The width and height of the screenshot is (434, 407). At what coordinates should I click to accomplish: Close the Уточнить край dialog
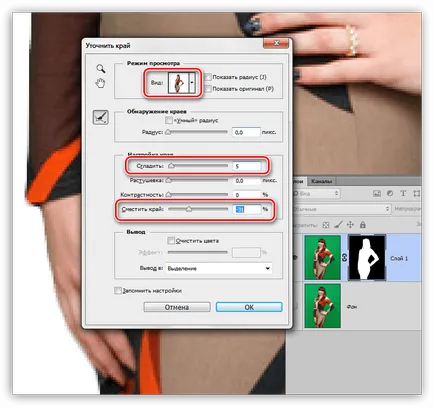click(x=276, y=43)
